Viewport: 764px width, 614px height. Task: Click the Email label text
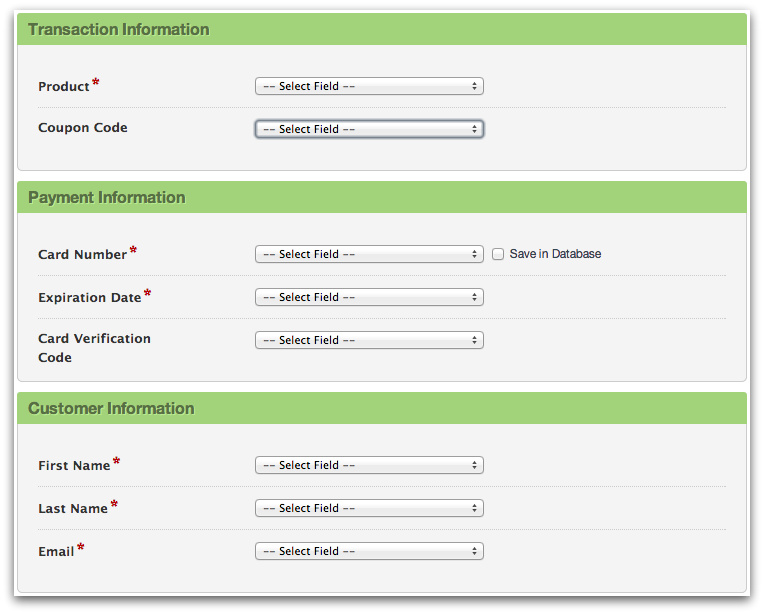pyautogui.click(x=56, y=552)
